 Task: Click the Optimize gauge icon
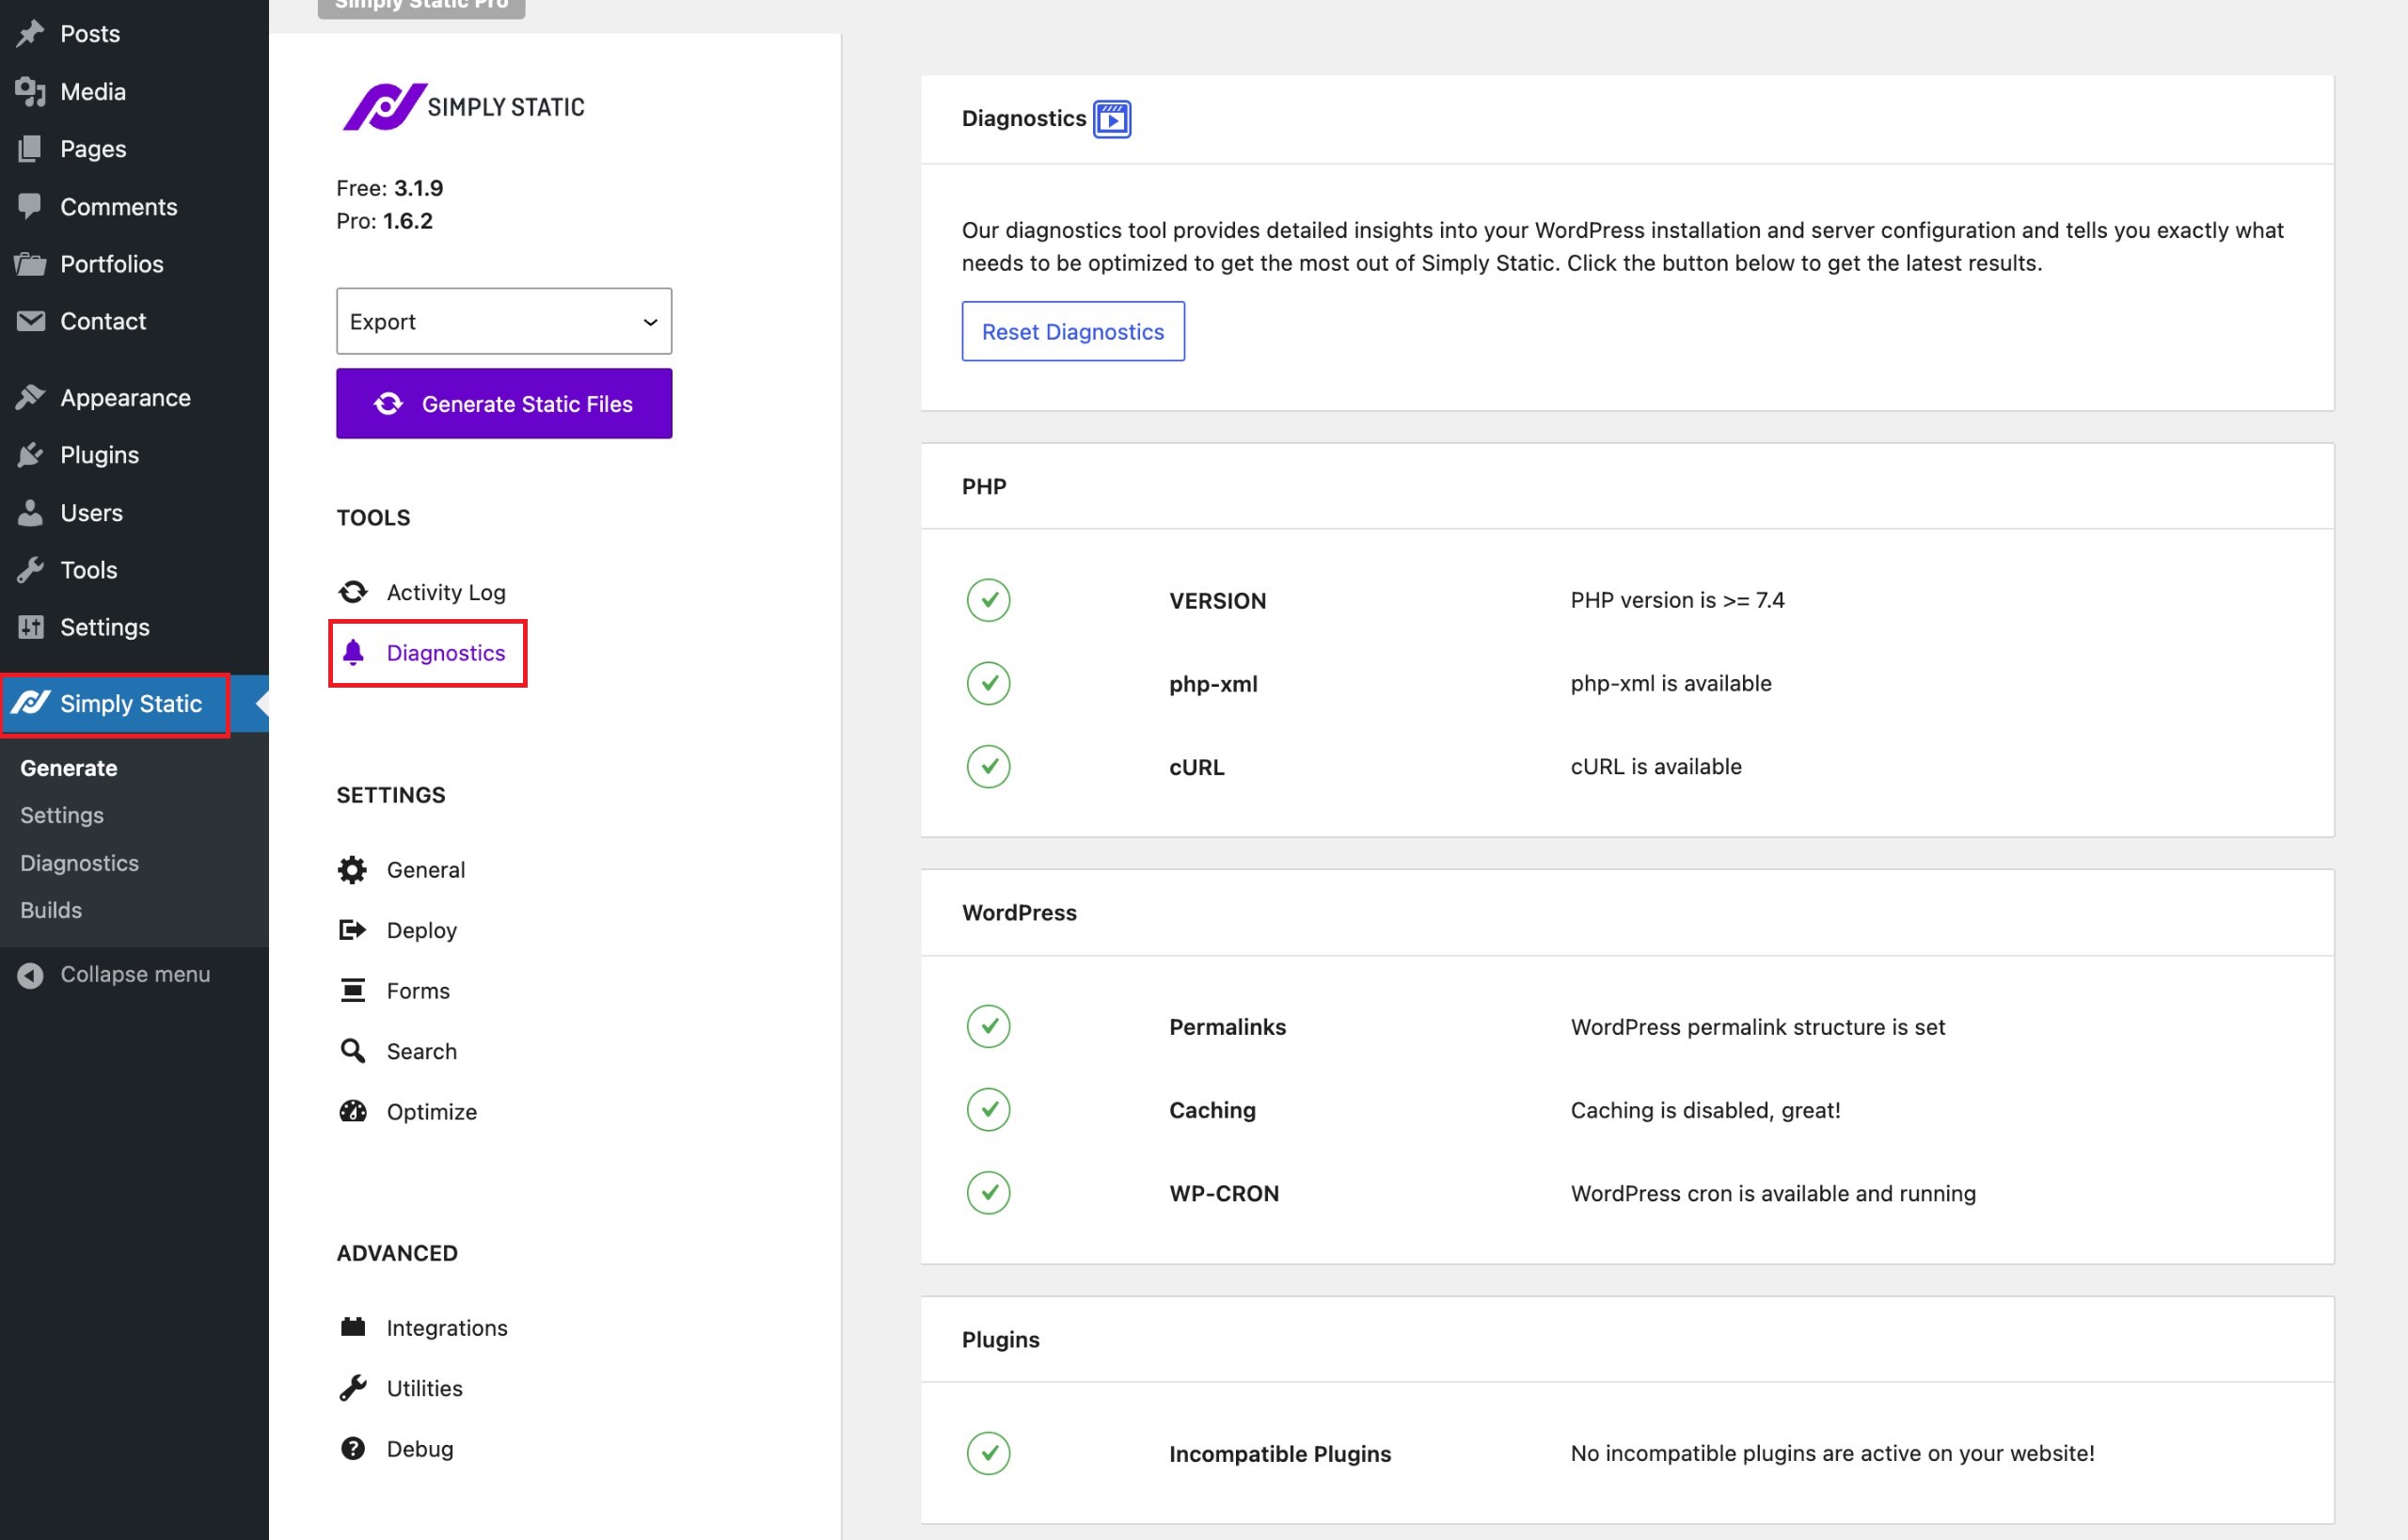pyautogui.click(x=353, y=1111)
